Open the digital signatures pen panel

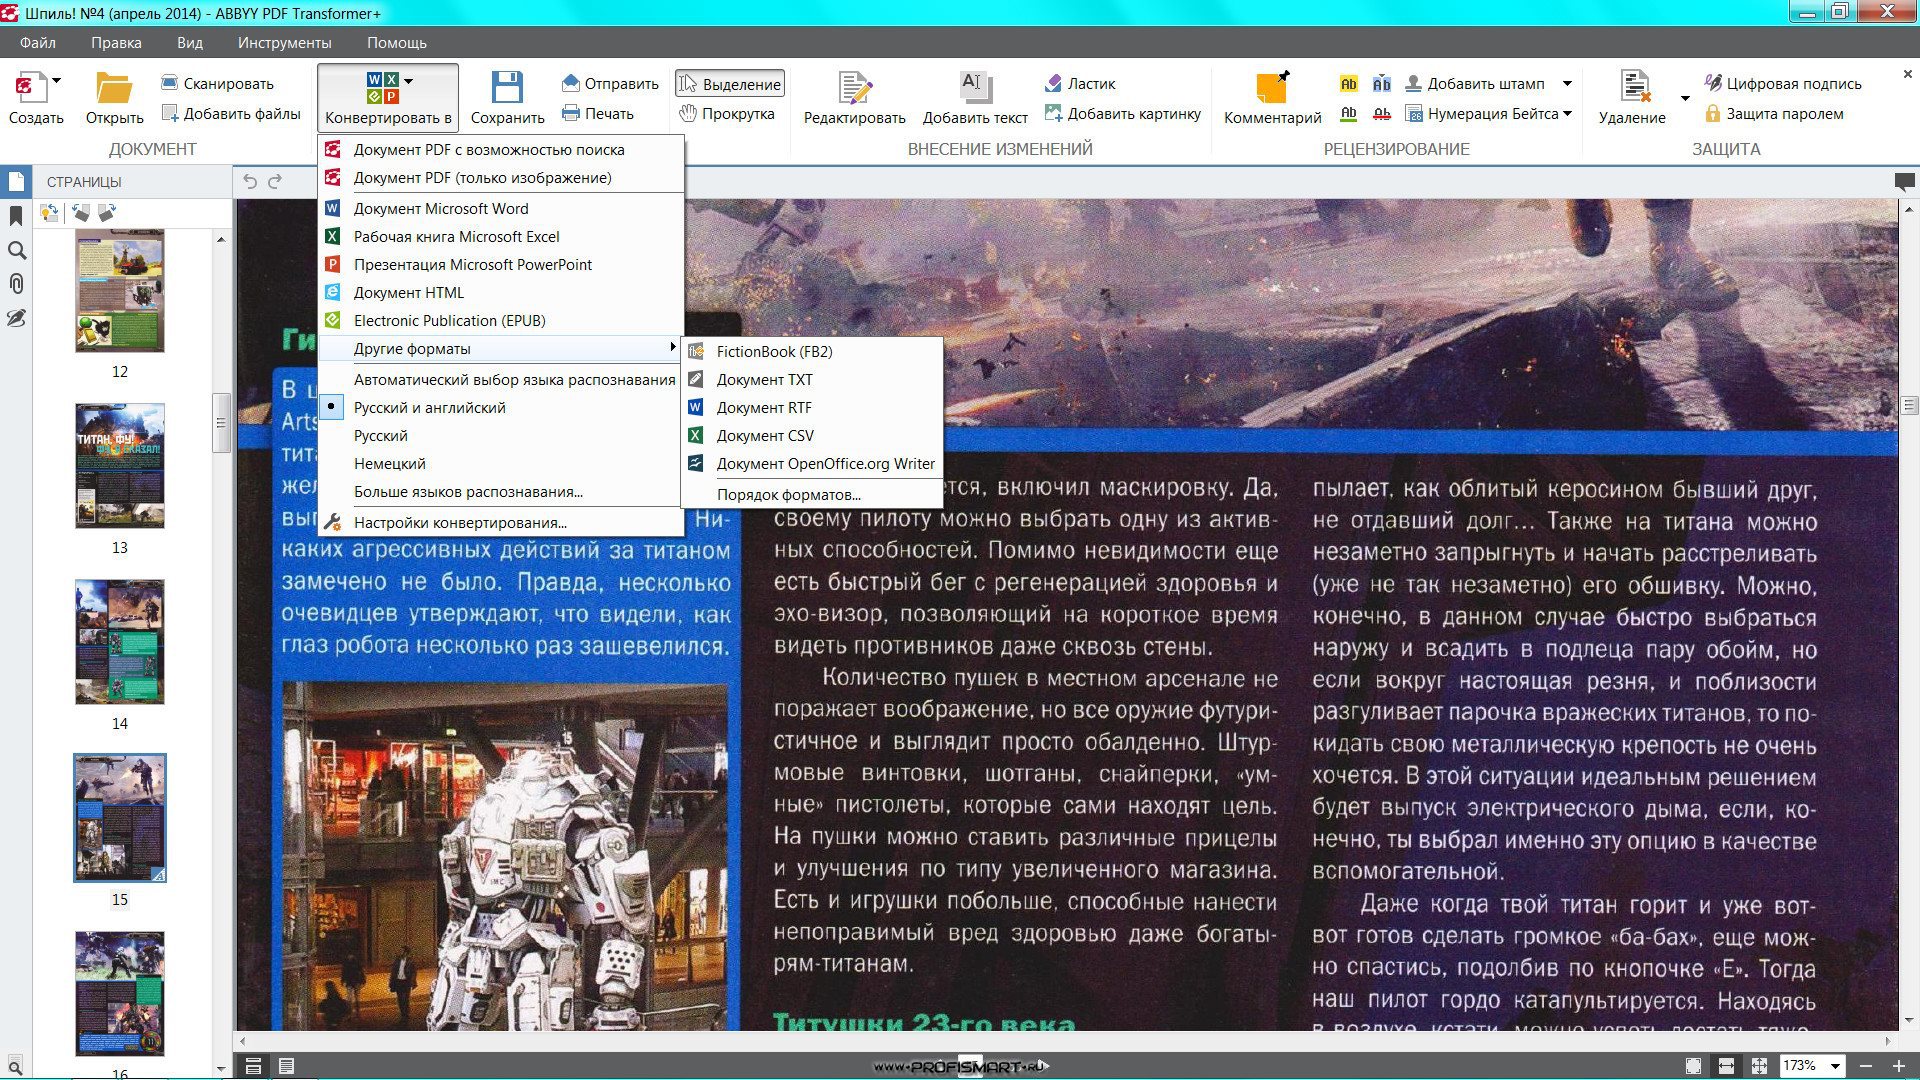(16, 318)
